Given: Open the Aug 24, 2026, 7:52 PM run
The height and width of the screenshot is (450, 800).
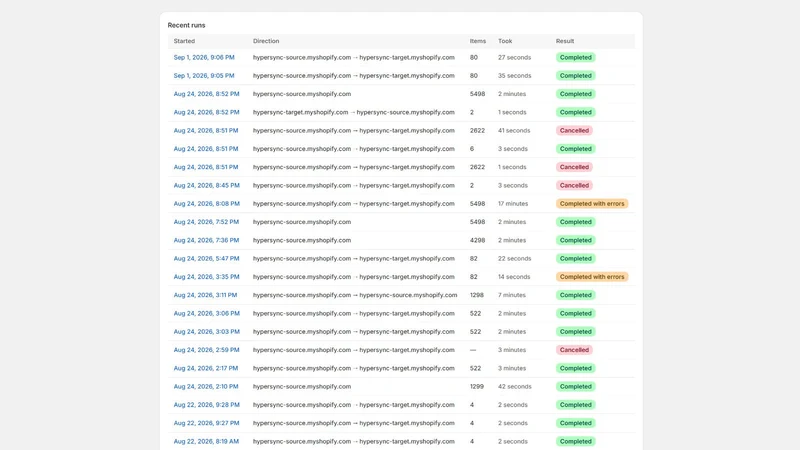Looking at the screenshot, I should click(x=206, y=222).
